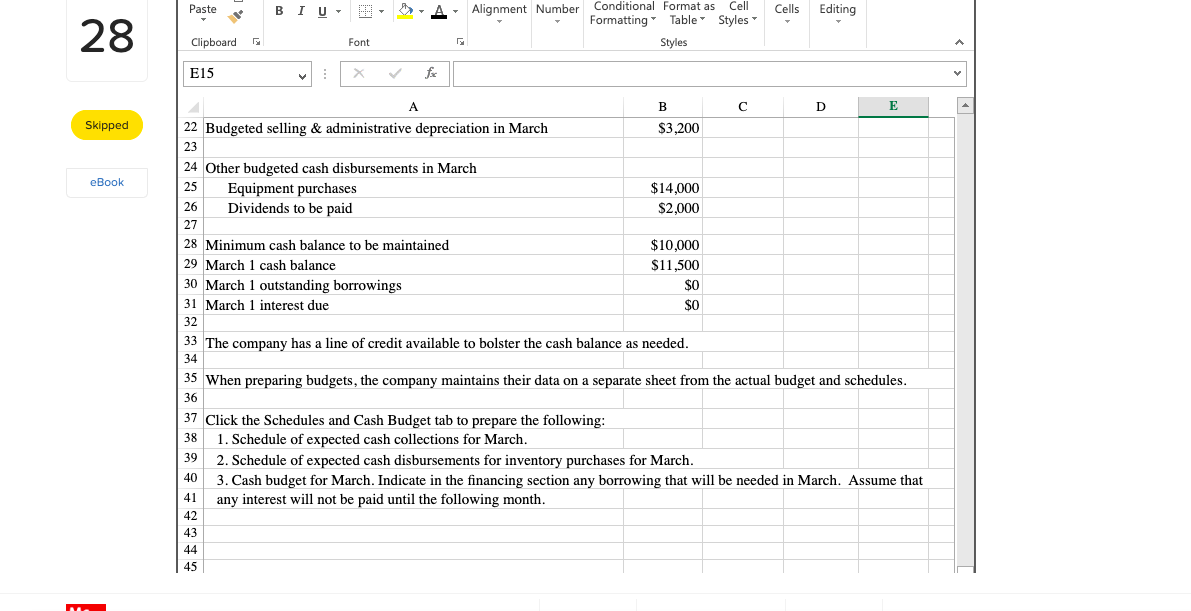Collapse the ribbon with the chevron

click(958, 42)
